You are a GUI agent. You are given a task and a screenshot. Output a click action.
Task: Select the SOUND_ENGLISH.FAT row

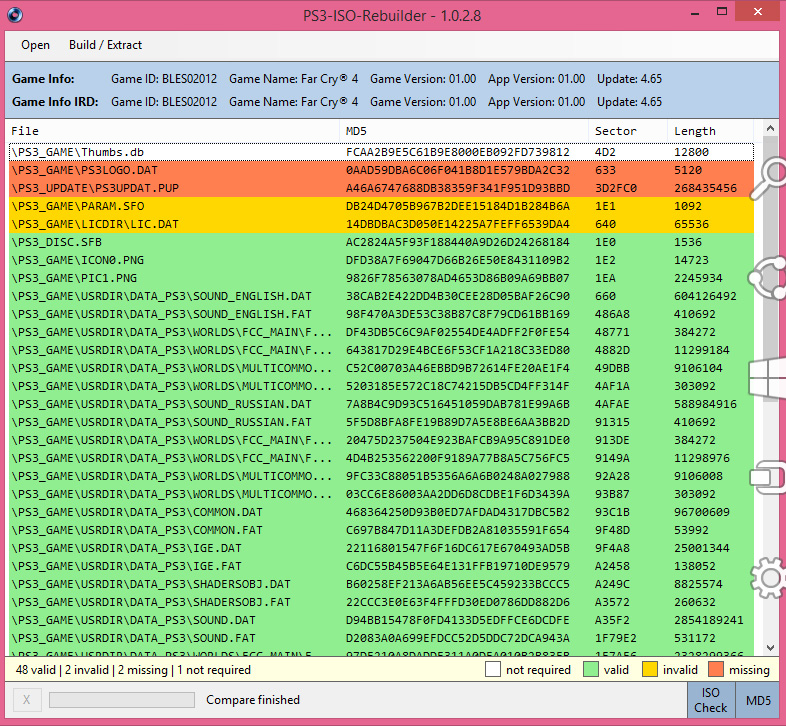[x=381, y=314]
